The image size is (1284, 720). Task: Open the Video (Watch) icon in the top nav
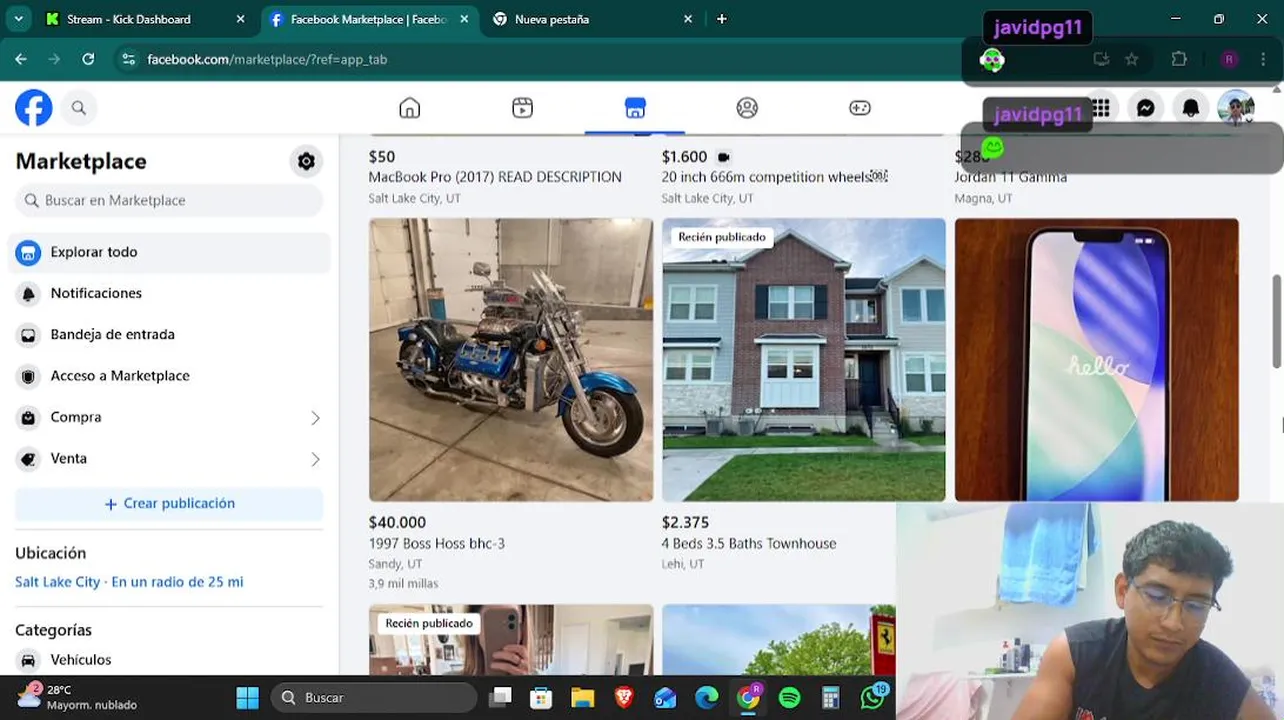(x=522, y=108)
